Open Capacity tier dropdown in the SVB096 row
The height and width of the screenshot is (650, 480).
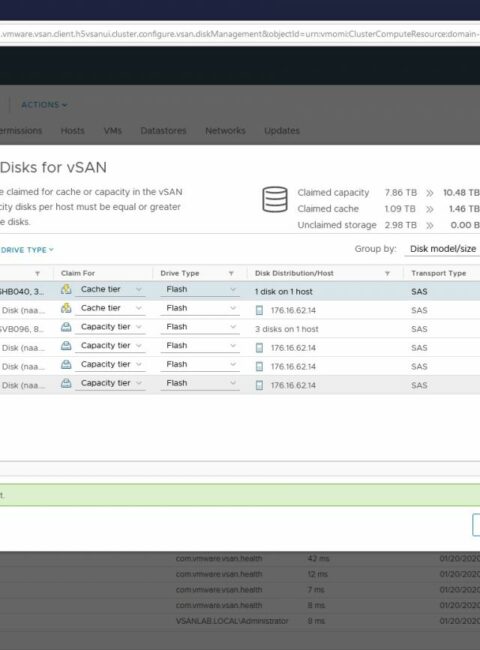coord(110,327)
